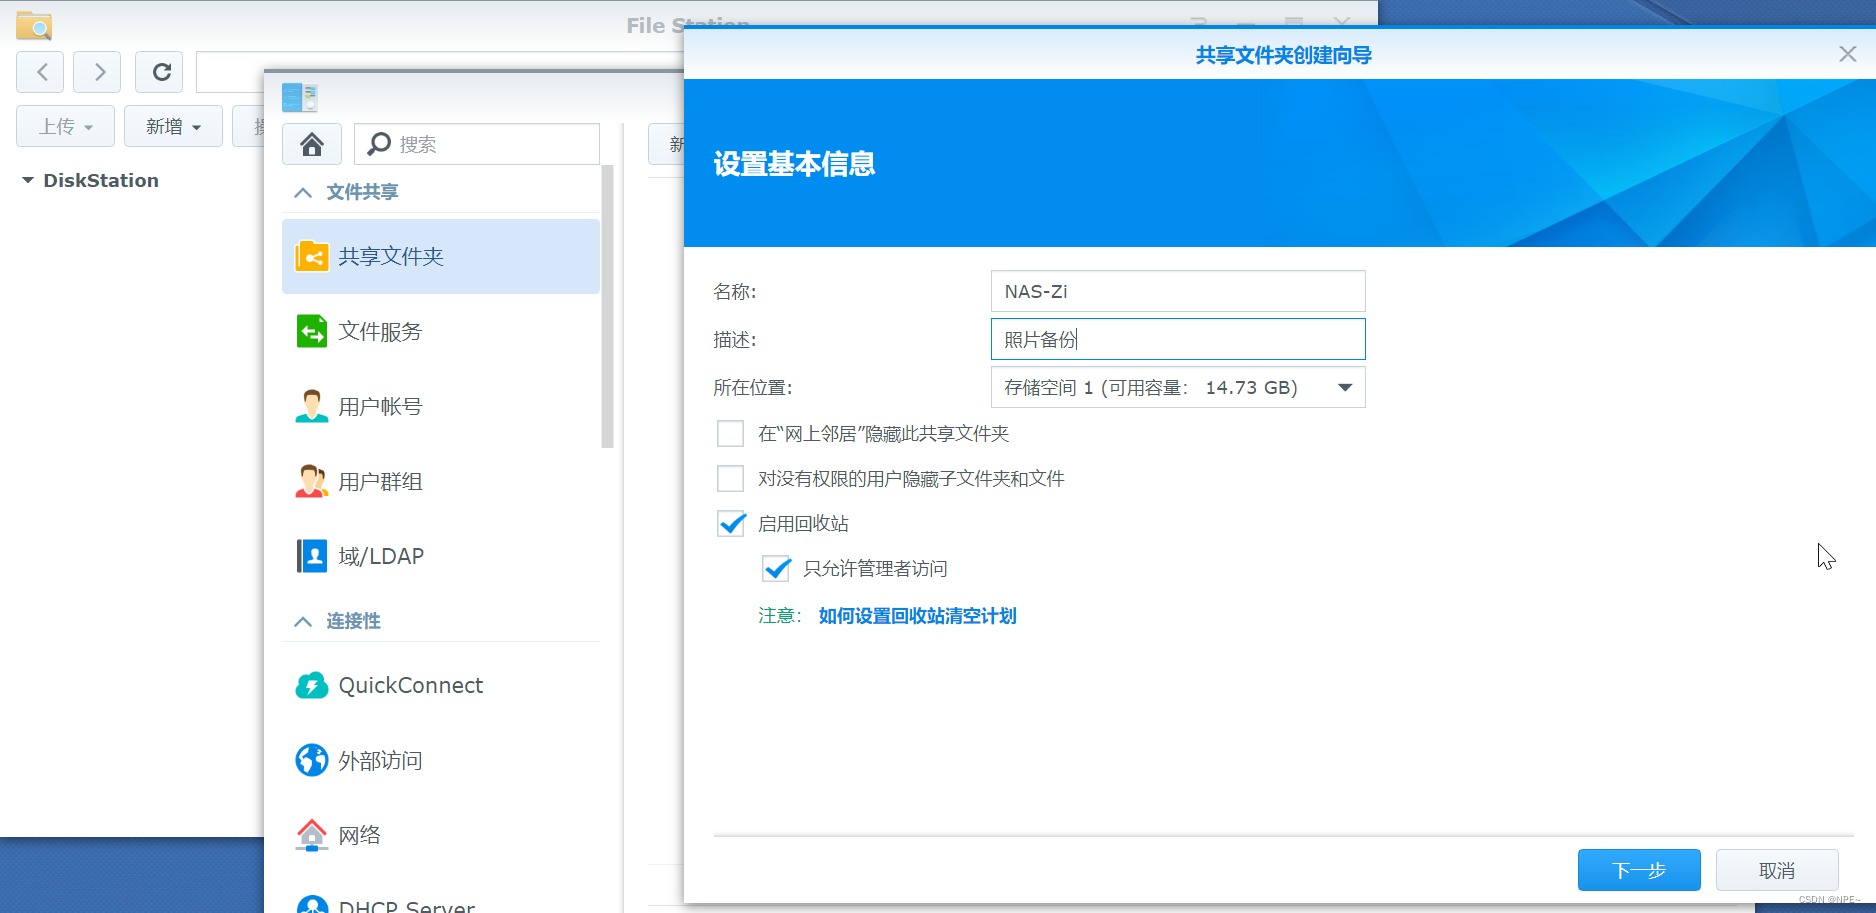Screen dimensions: 1876x913
Task: Click the QuickConnect cloud icon
Action: coord(312,685)
